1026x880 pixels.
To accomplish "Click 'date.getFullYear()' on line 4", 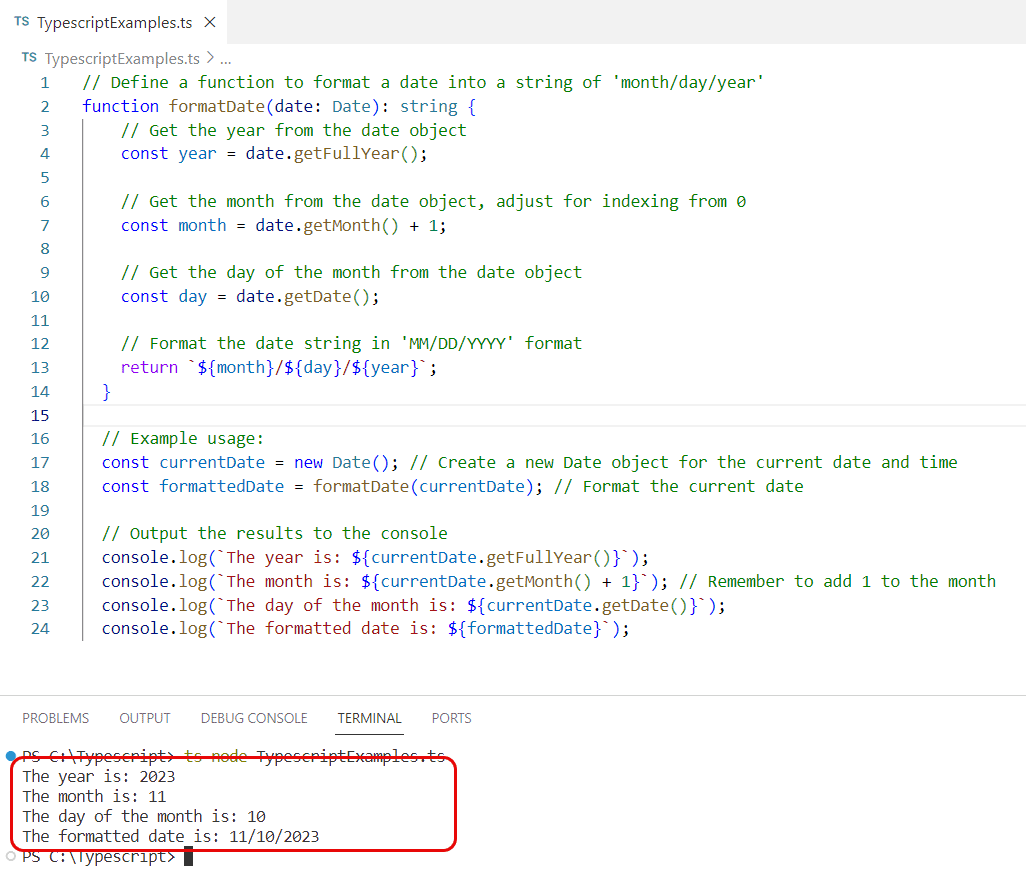I will pyautogui.click(x=331, y=154).
